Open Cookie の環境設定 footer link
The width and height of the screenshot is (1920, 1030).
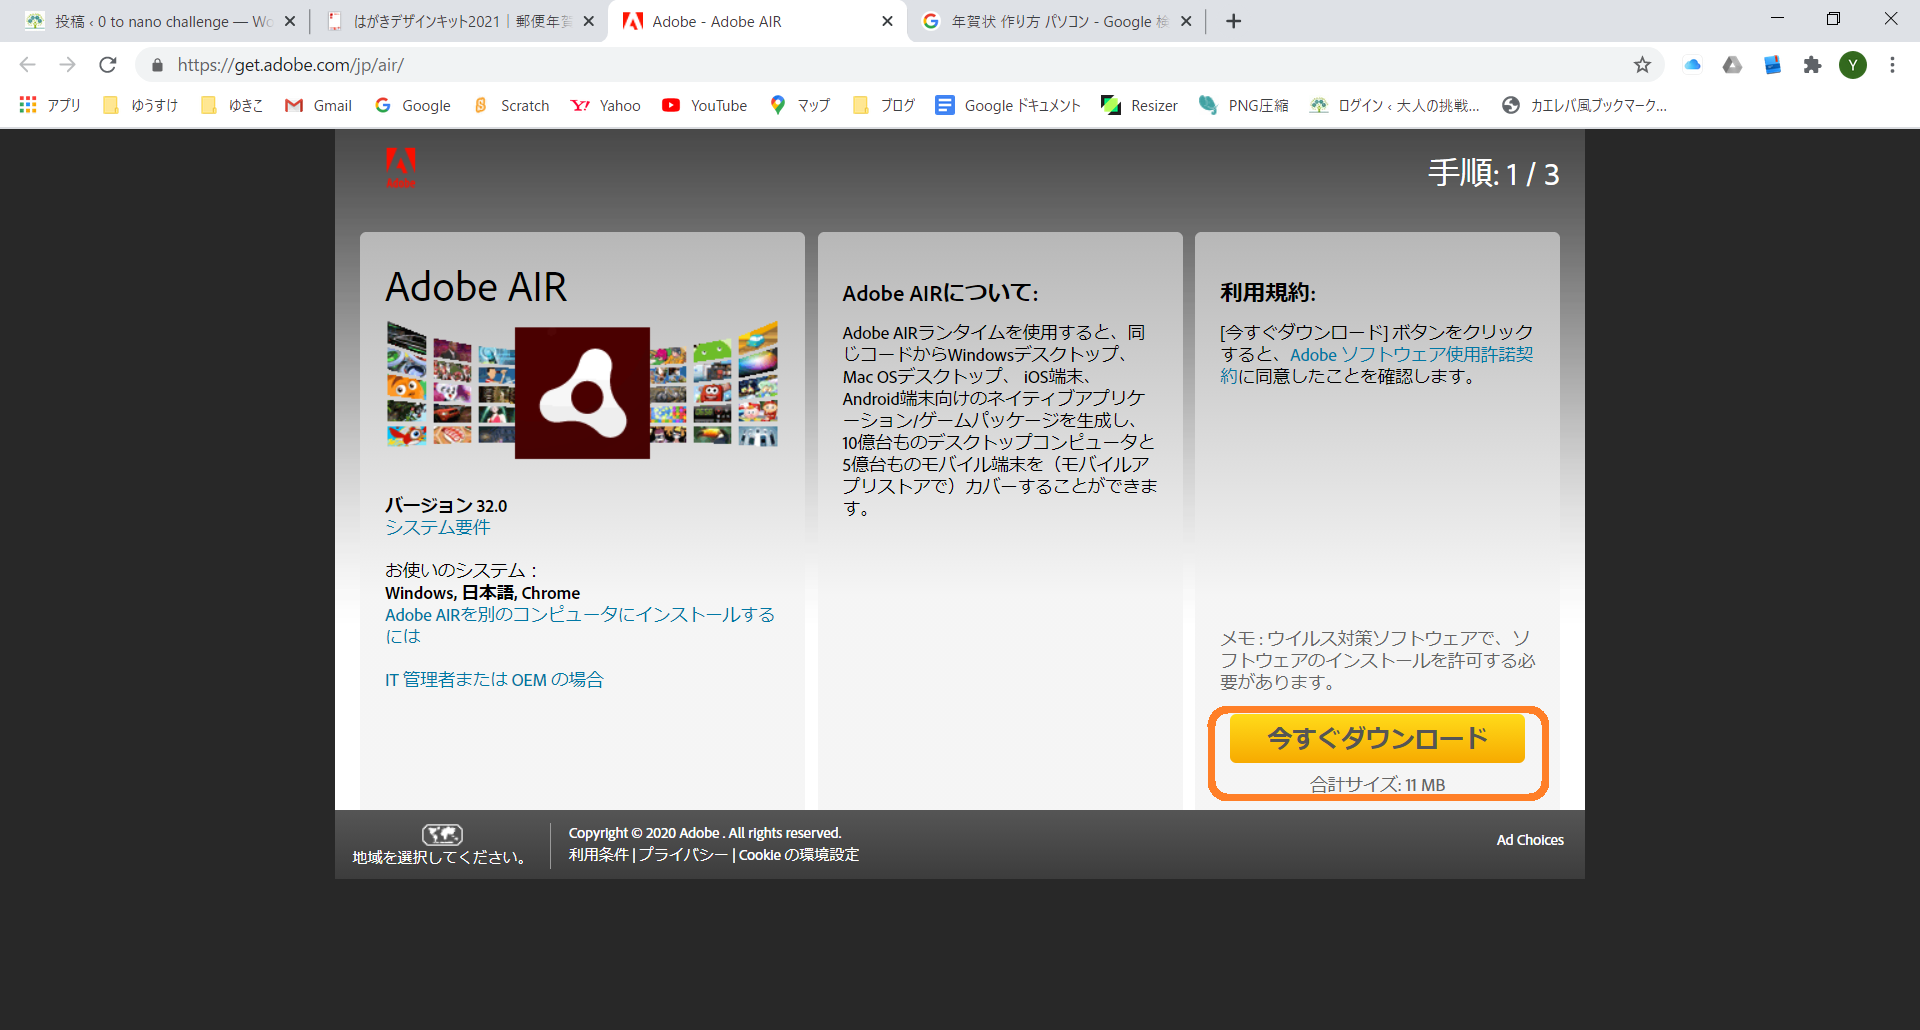tap(799, 855)
